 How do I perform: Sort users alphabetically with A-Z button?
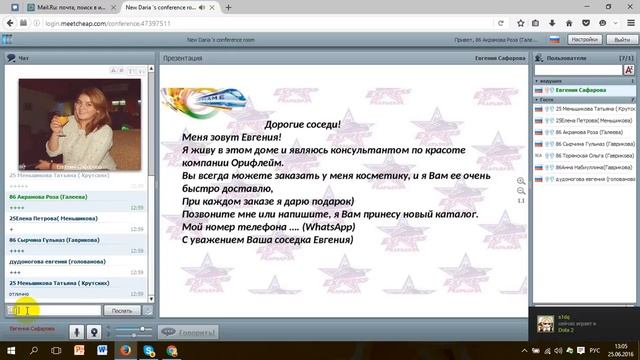point(629,70)
